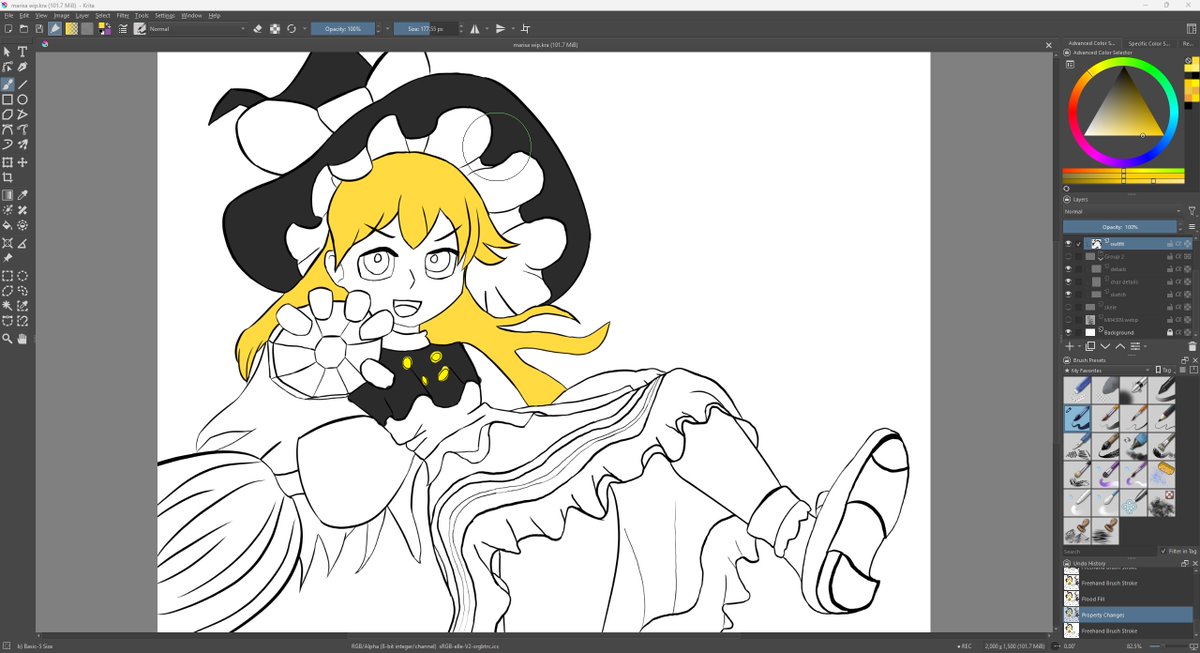Select the Calligraphy tool
The image size is (1200, 653).
coord(22,67)
